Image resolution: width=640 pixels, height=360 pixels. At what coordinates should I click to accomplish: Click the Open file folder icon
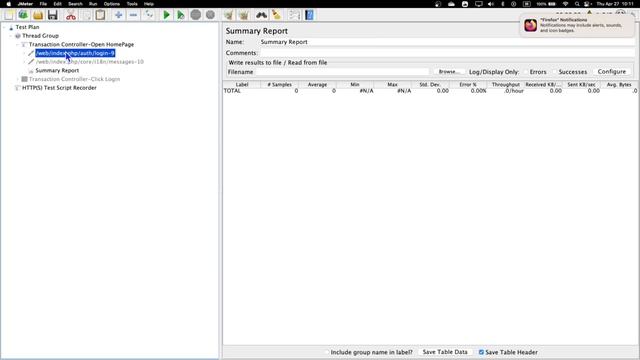pyautogui.click(x=38, y=15)
